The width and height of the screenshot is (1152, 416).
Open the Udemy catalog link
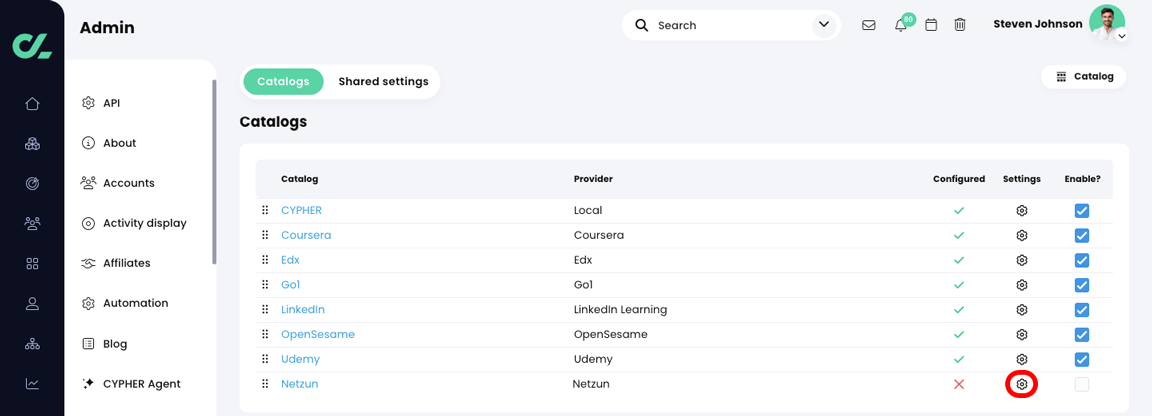coord(300,359)
